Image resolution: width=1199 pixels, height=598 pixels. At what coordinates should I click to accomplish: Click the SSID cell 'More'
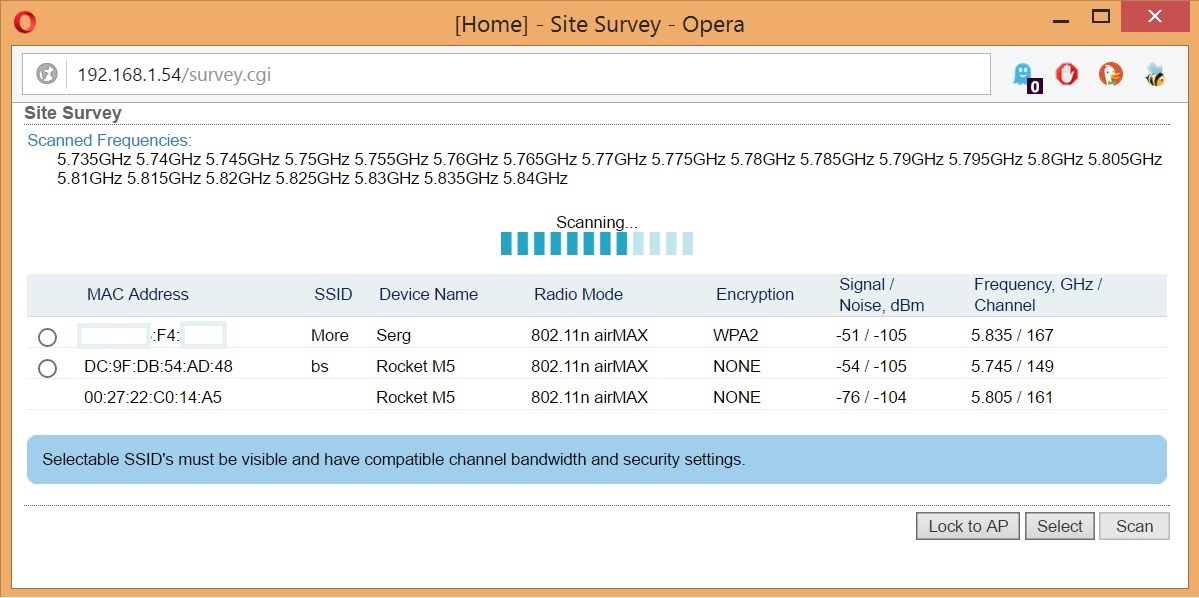[330, 336]
